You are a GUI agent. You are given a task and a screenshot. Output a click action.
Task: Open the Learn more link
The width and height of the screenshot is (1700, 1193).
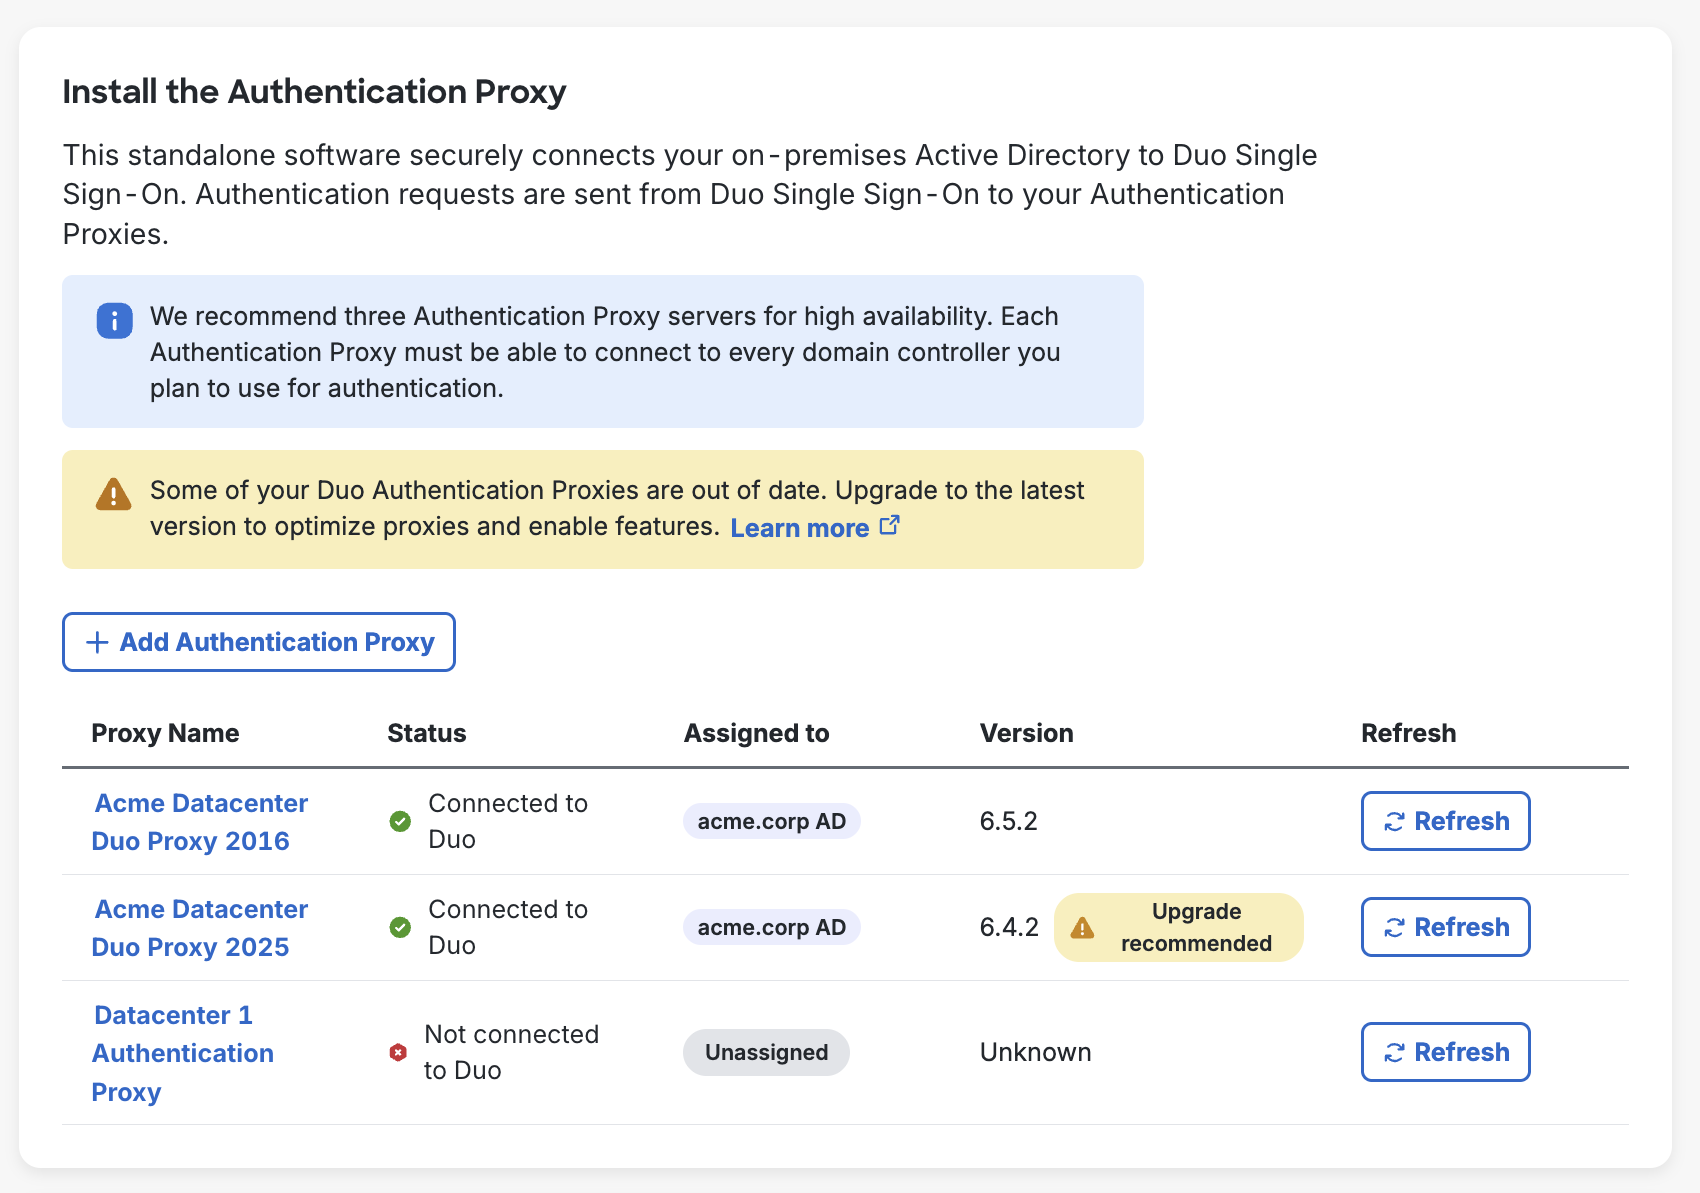(x=800, y=527)
